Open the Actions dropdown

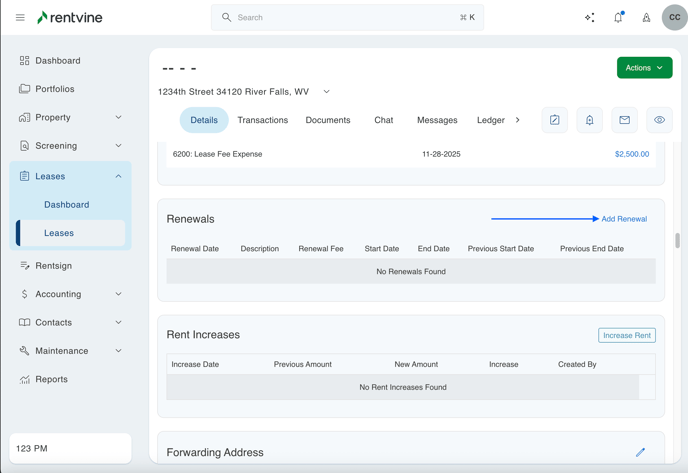[x=644, y=68]
